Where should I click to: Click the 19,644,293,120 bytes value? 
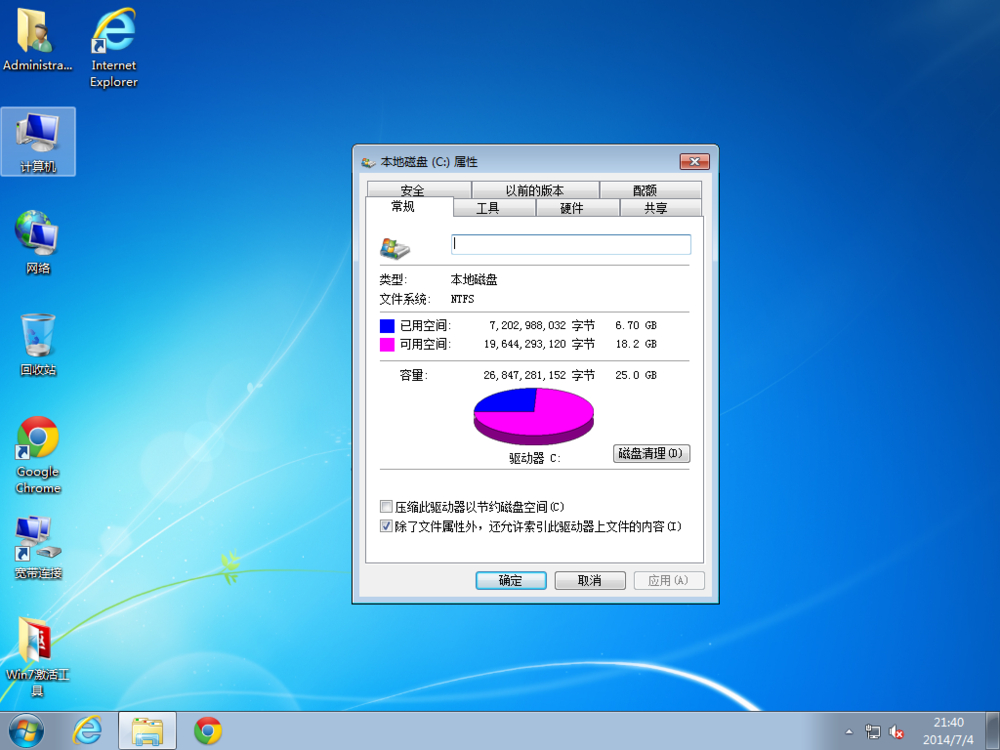tap(525, 344)
